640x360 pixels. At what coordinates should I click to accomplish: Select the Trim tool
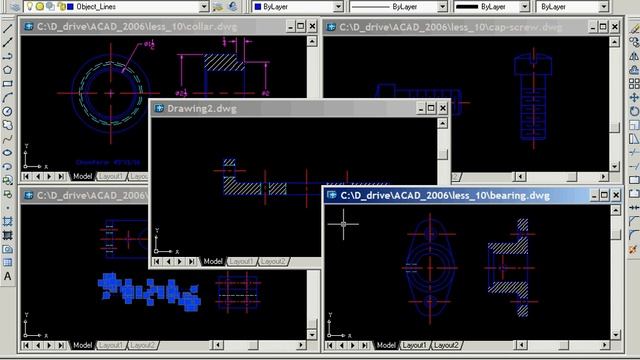[x=634, y=153]
